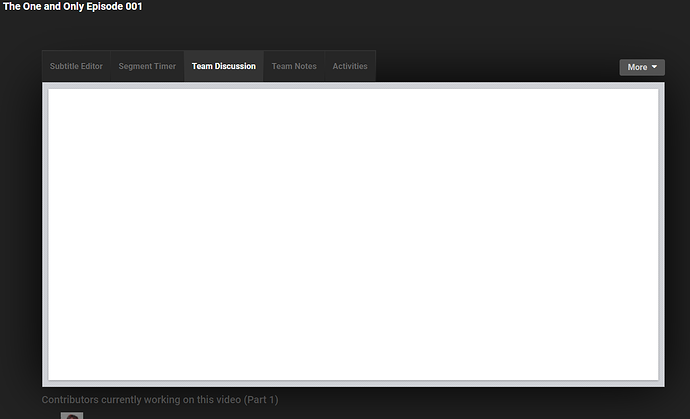The height and width of the screenshot is (419, 690).
Task: Show the Activities tab
Action: click(x=350, y=66)
